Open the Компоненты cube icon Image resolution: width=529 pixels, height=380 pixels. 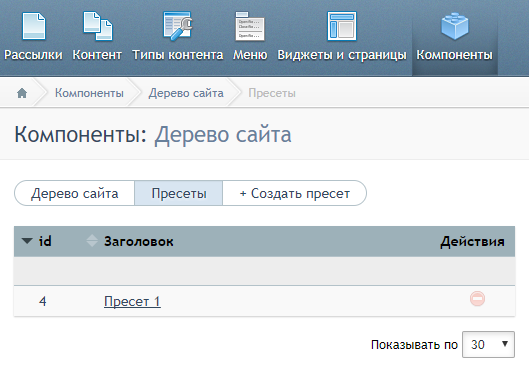pyautogui.click(x=454, y=26)
